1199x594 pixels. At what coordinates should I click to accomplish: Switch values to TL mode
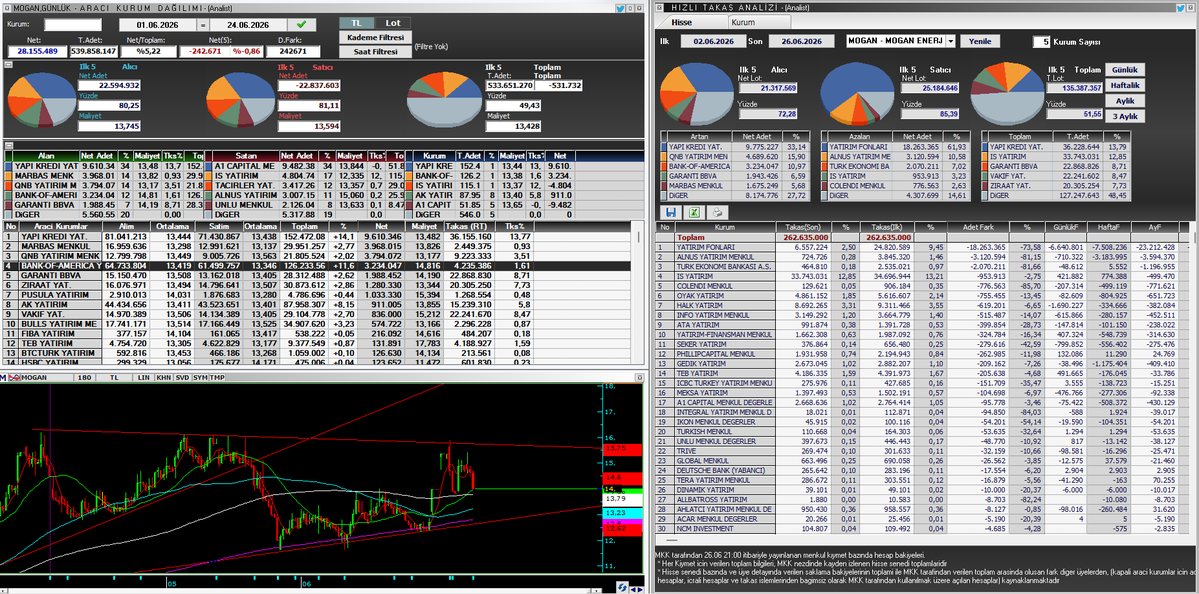[x=356, y=23]
